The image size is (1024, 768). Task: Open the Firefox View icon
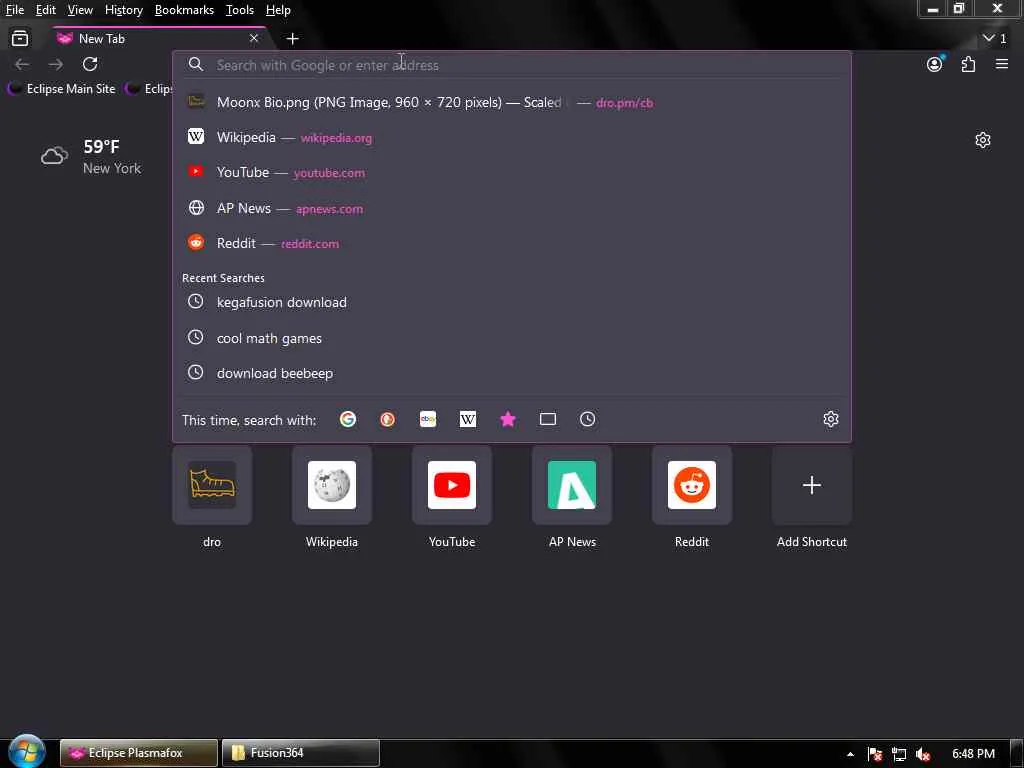click(20, 39)
